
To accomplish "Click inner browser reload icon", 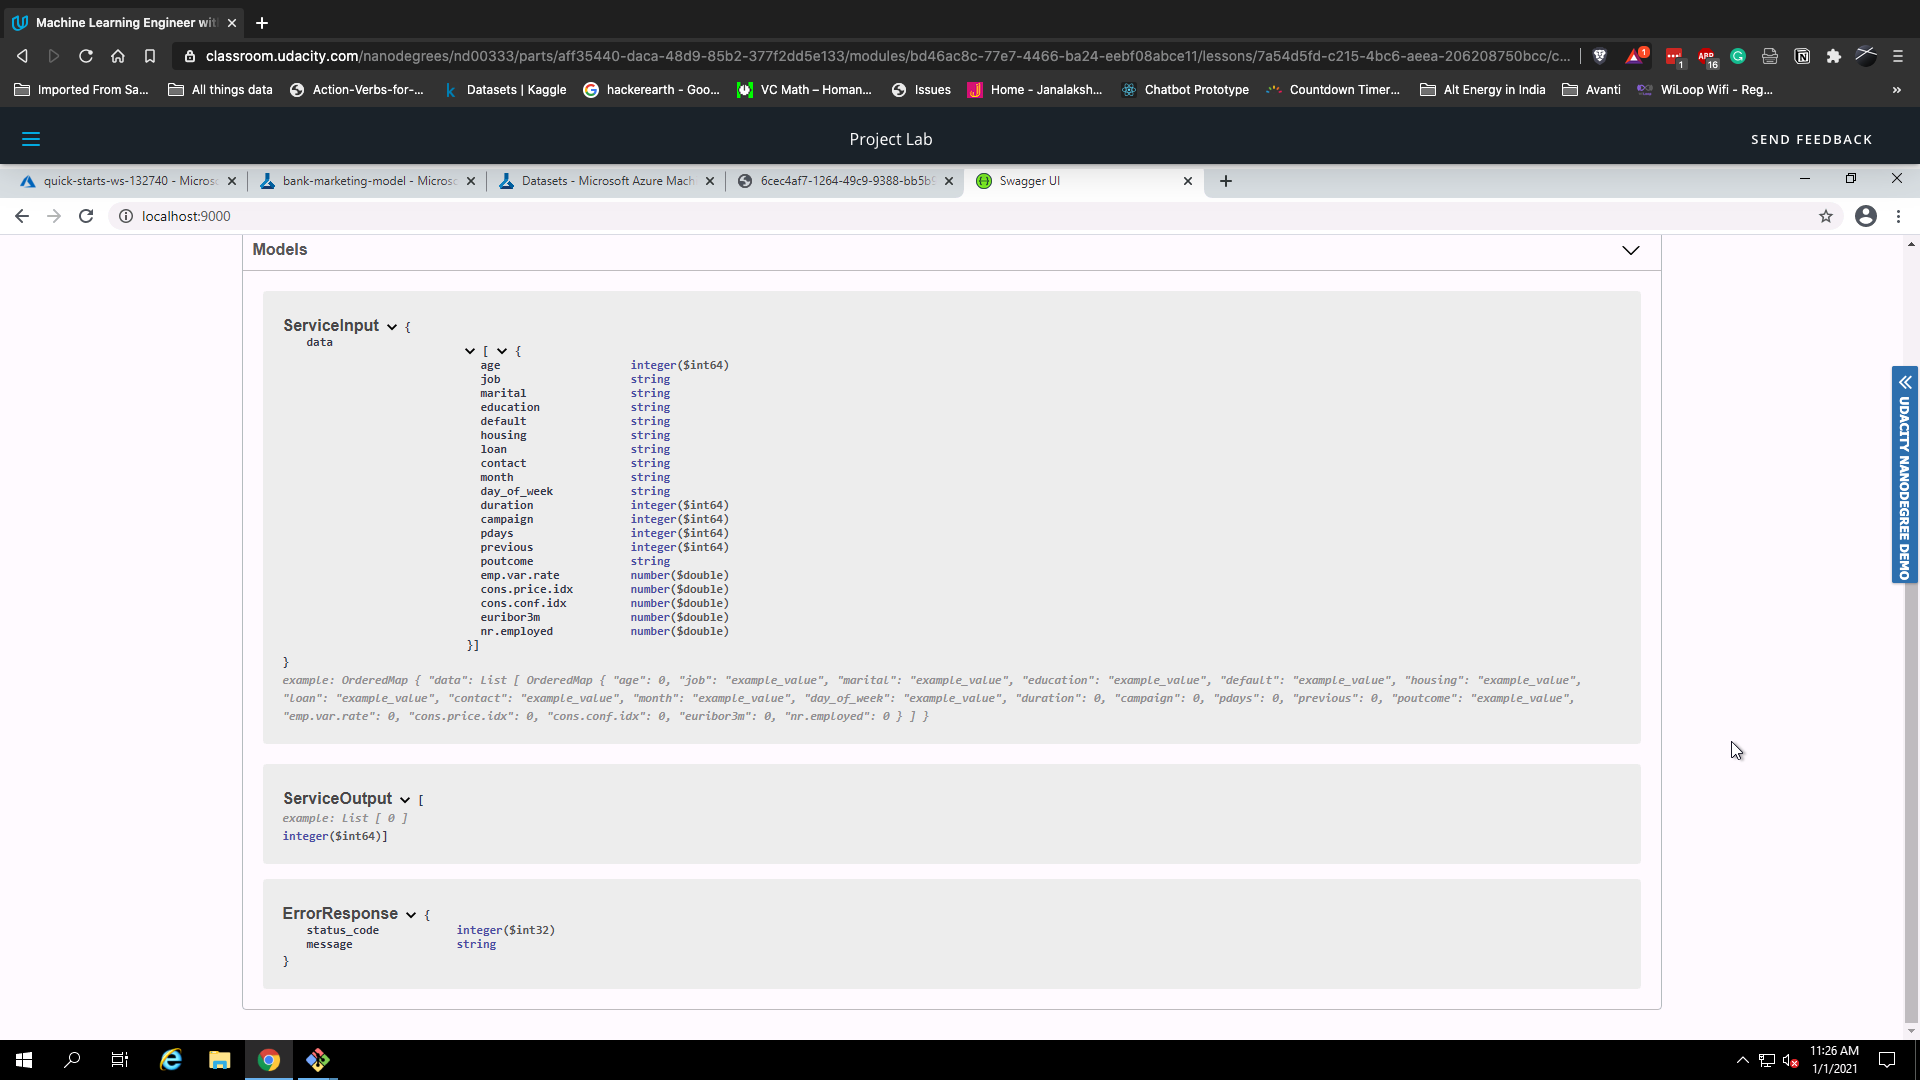I will (86, 216).
